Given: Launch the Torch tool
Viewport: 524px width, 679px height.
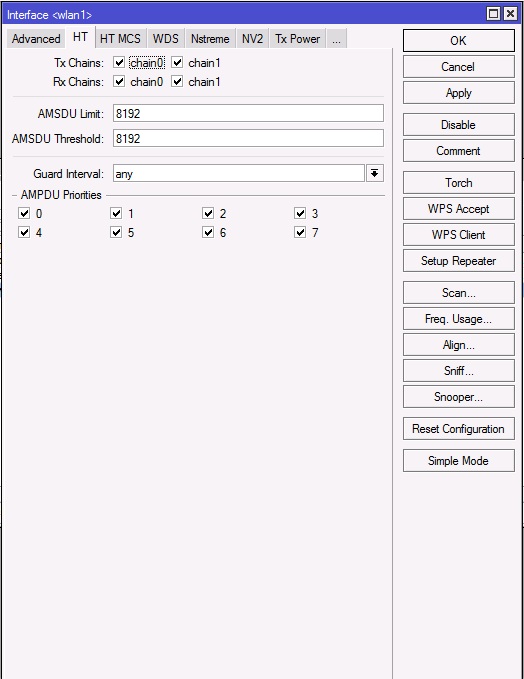Looking at the screenshot, I should click(x=459, y=182).
